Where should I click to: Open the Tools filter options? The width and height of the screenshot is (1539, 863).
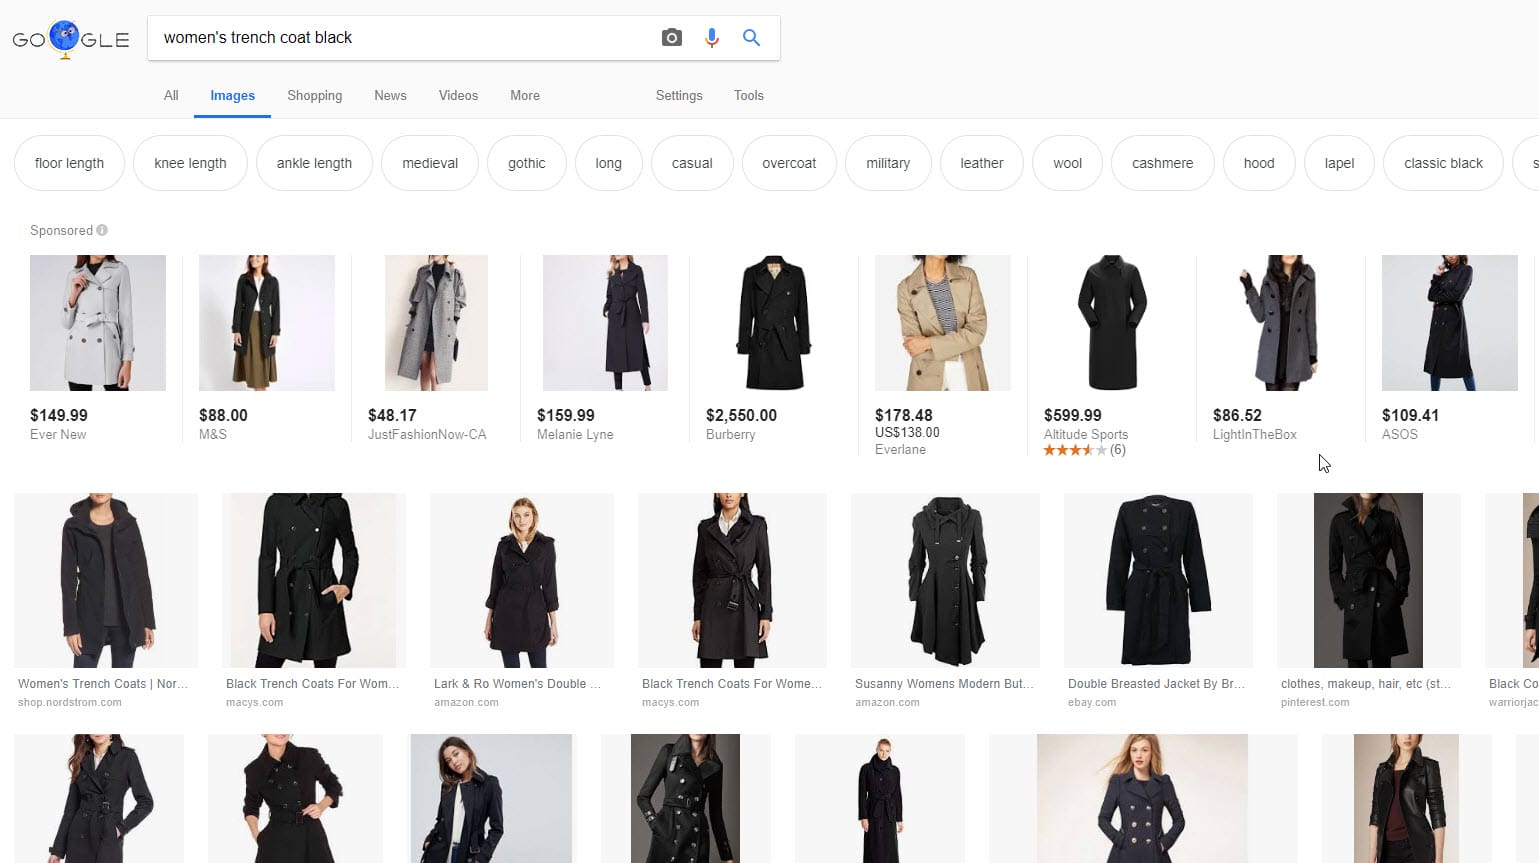tap(748, 95)
